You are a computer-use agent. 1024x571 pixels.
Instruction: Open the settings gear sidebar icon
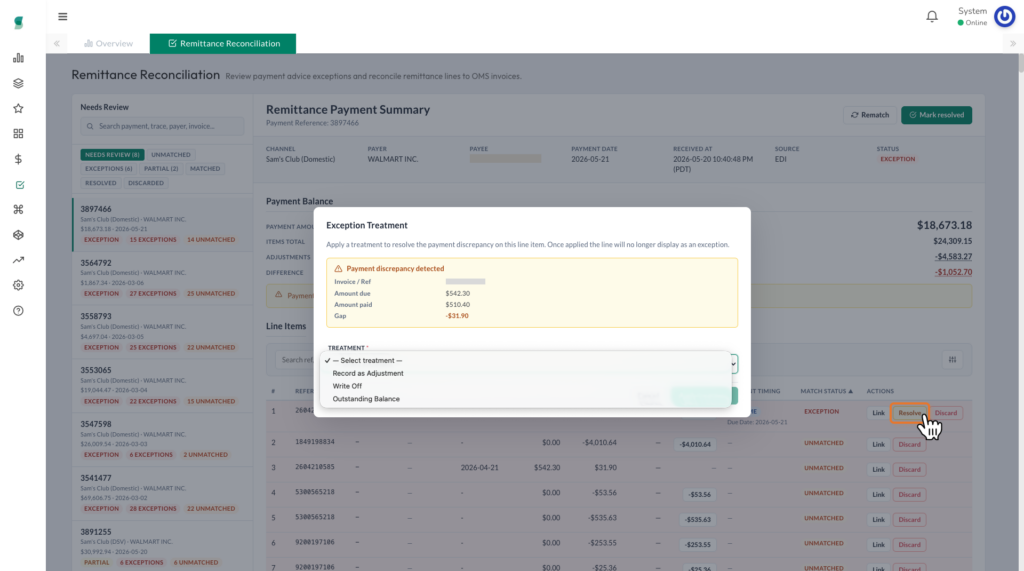coord(18,286)
